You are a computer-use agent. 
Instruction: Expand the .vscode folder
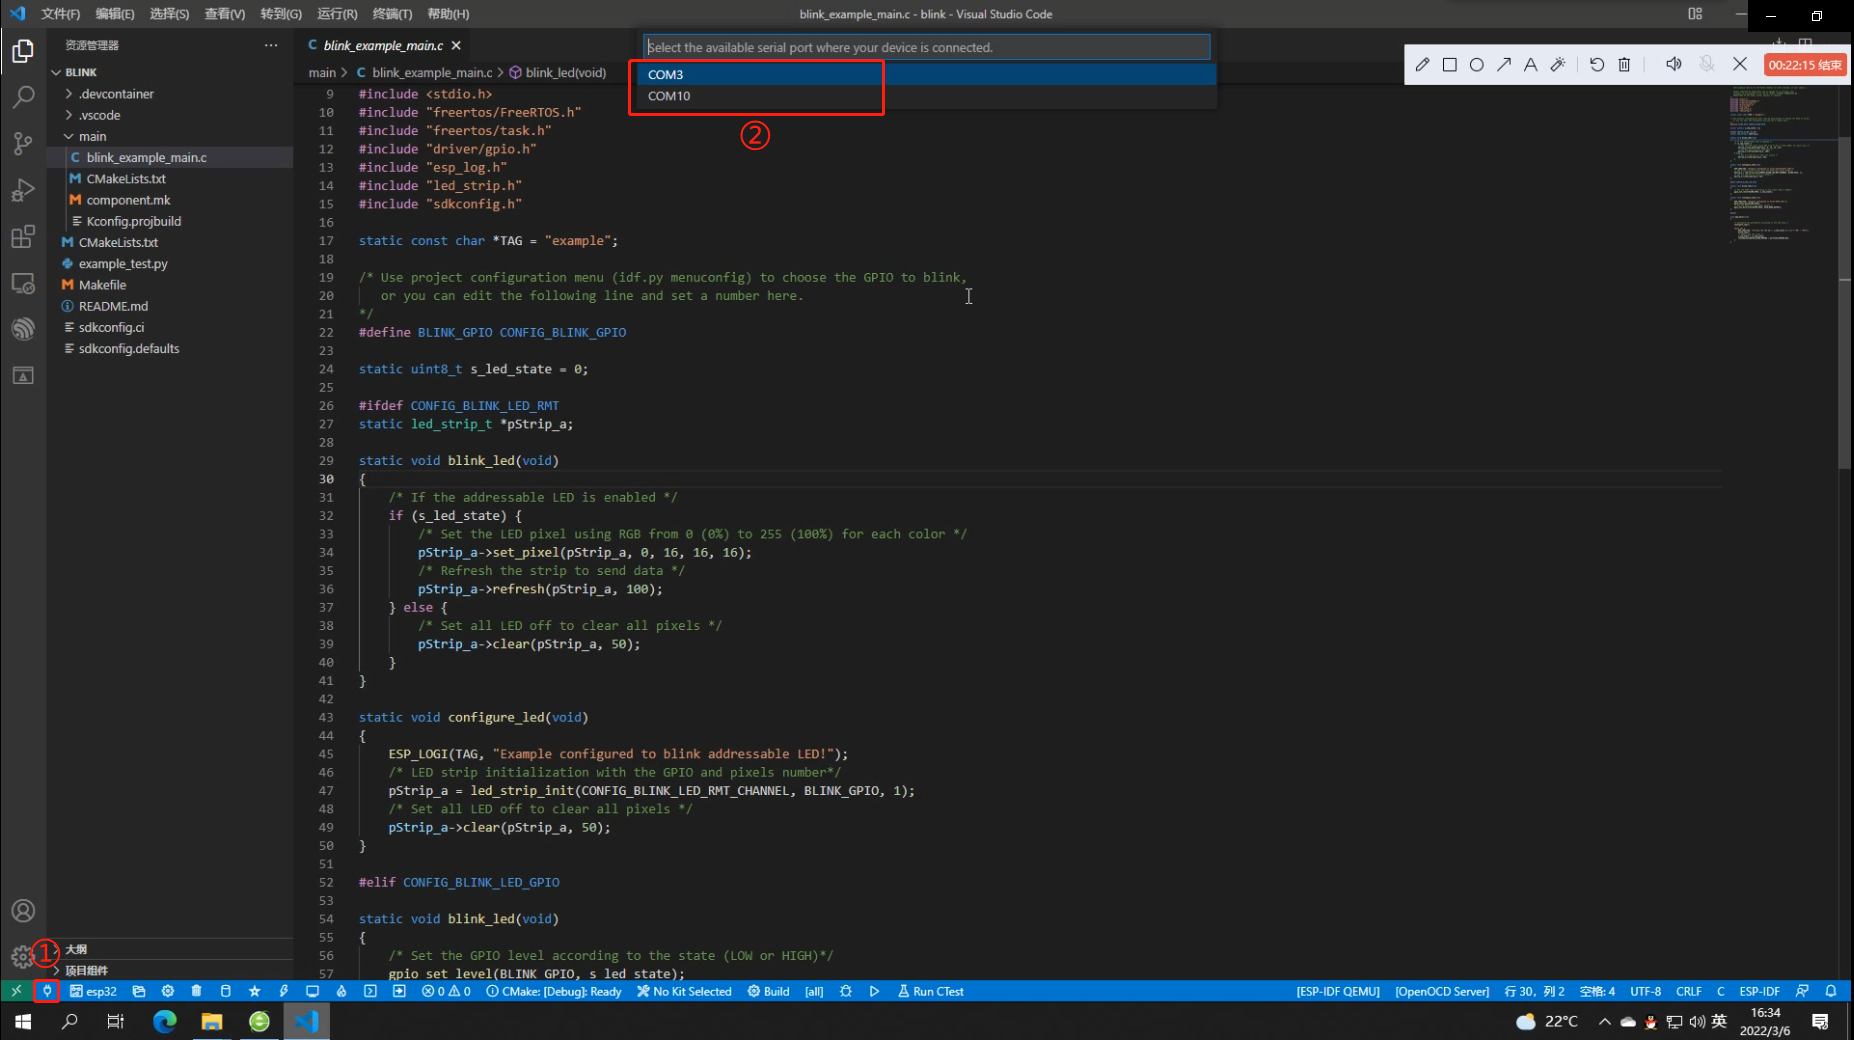coord(170,115)
